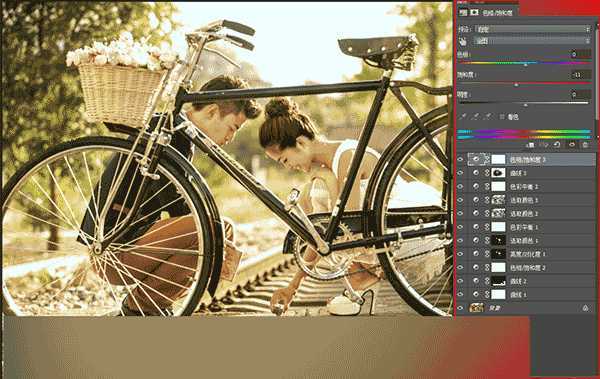Image resolution: width=600 pixels, height=379 pixels.
Task: Open the preset (预设) dropdown
Action: [533, 29]
